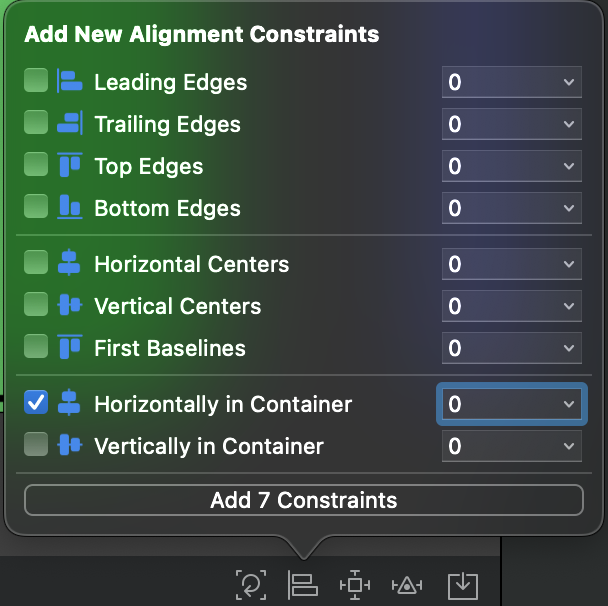Image resolution: width=608 pixels, height=606 pixels.
Task: Check the First Baselines checkbox
Action: (x=36, y=347)
